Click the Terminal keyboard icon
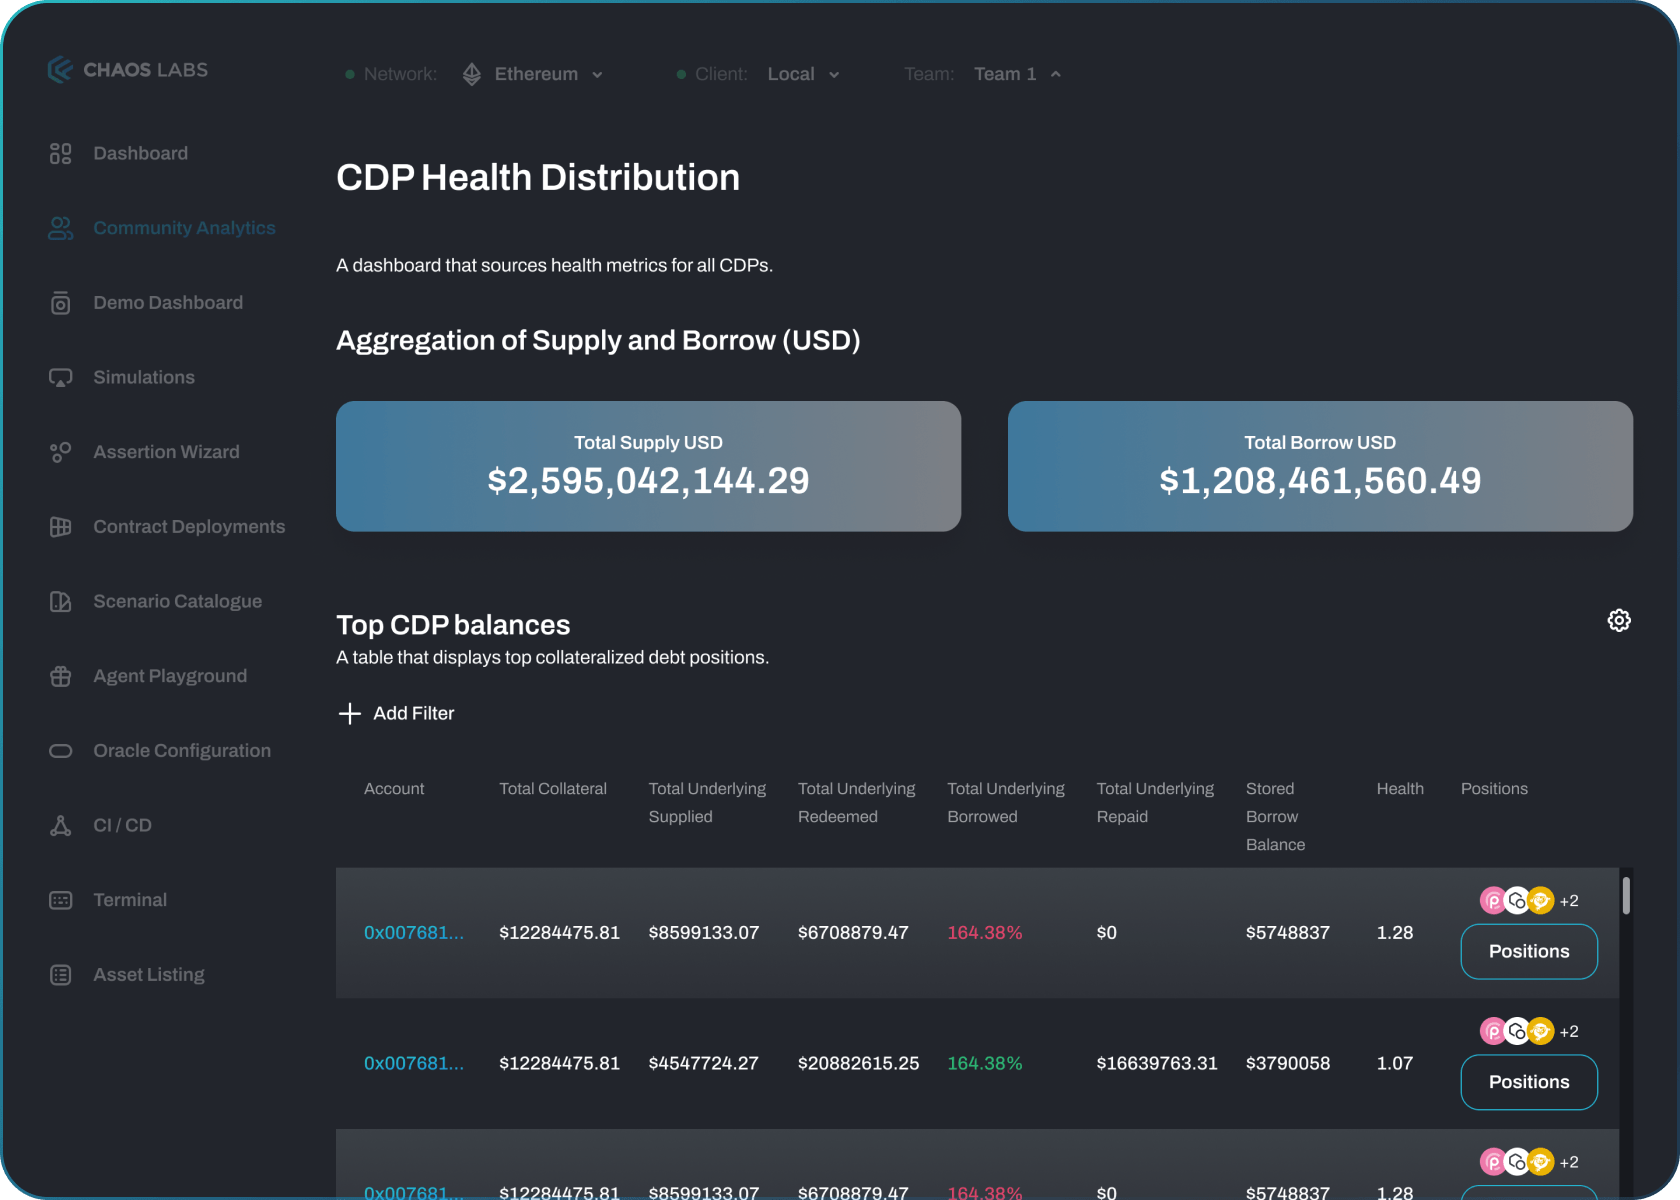 (x=60, y=900)
